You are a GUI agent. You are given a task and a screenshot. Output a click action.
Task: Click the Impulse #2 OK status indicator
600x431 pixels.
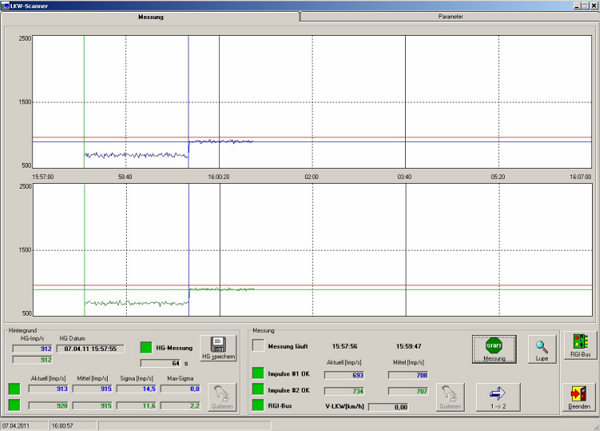tap(259, 390)
